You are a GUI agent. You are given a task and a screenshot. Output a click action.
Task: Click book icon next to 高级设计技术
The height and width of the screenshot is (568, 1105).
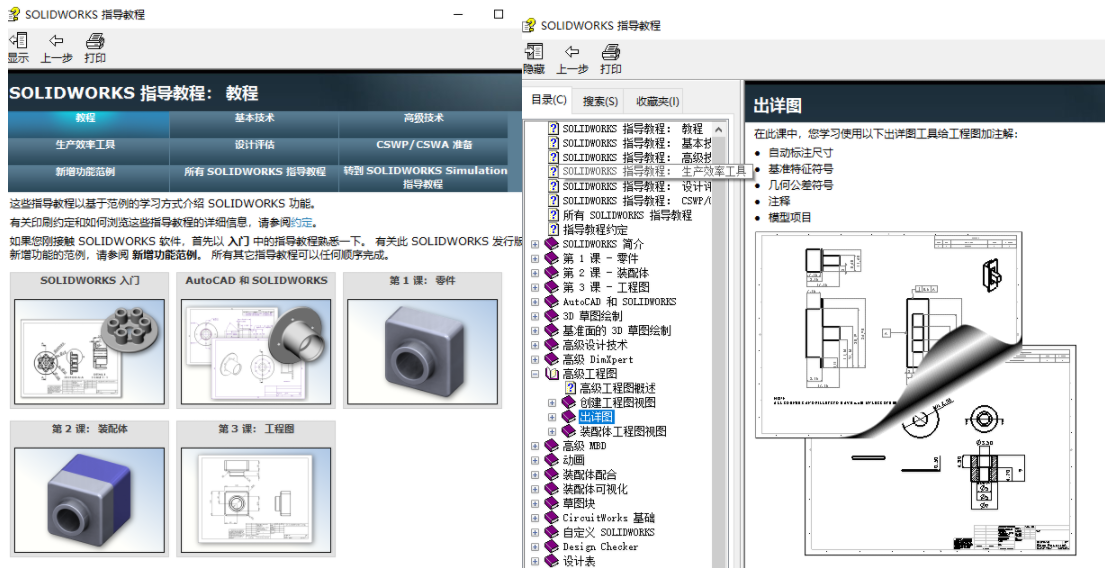552,345
